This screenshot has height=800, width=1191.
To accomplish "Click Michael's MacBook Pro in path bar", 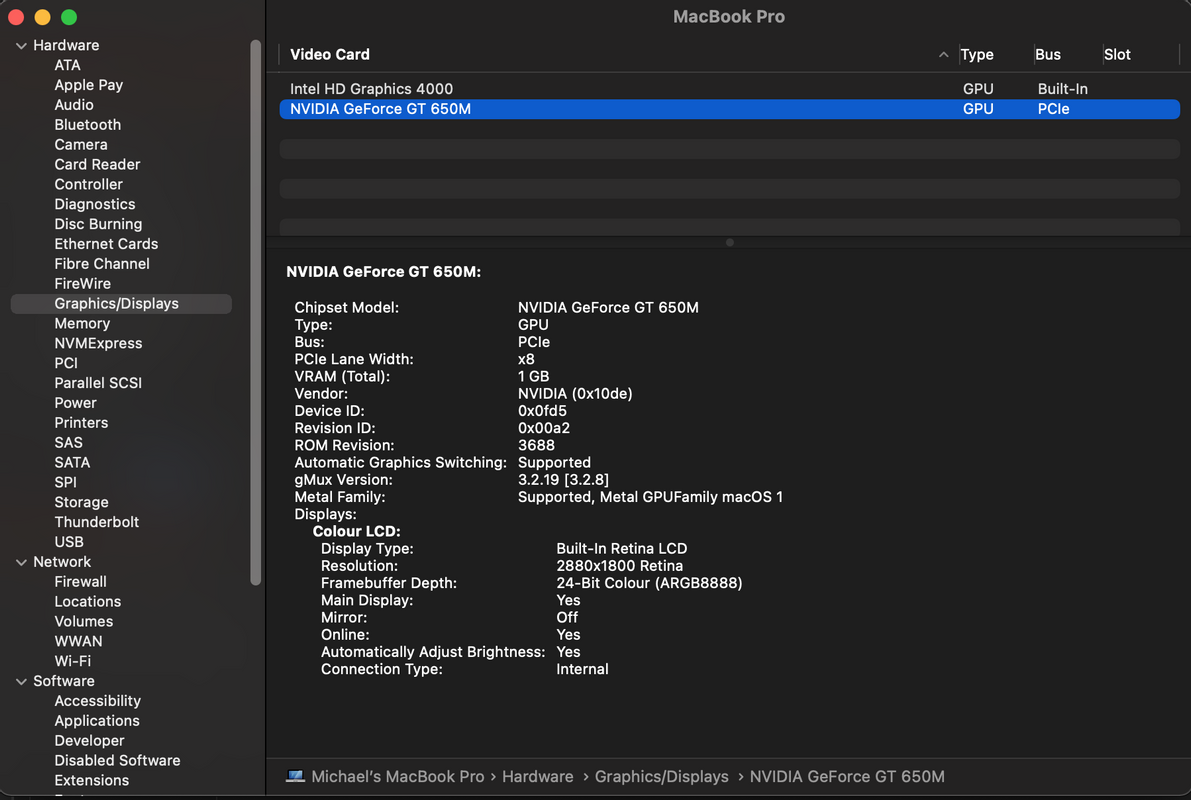I will point(397,776).
